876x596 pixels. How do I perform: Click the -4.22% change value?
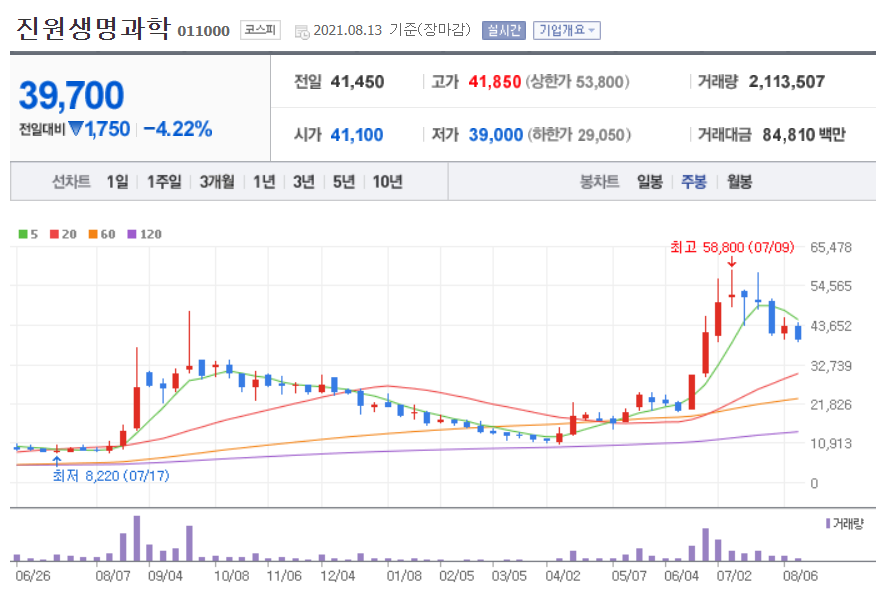(178, 129)
